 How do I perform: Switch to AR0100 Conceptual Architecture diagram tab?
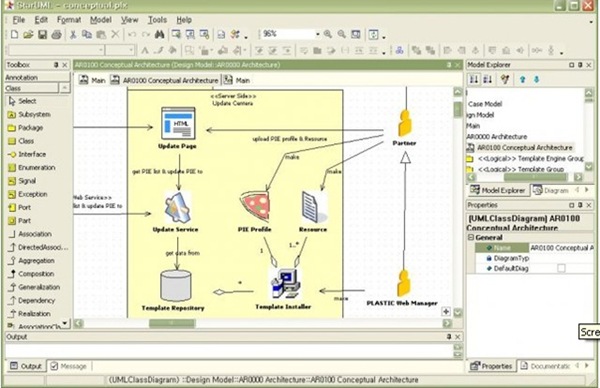coord(165,80)
